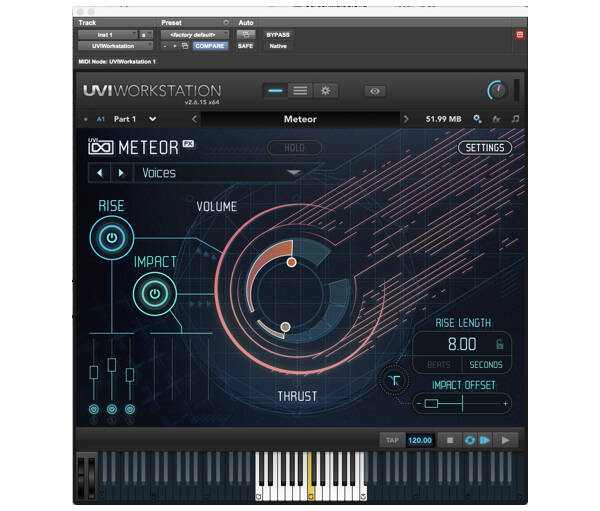The height and width of the screenshot is (511, 600).
Task: Load previous instrument with left chevron
Action: pos(194,119)
